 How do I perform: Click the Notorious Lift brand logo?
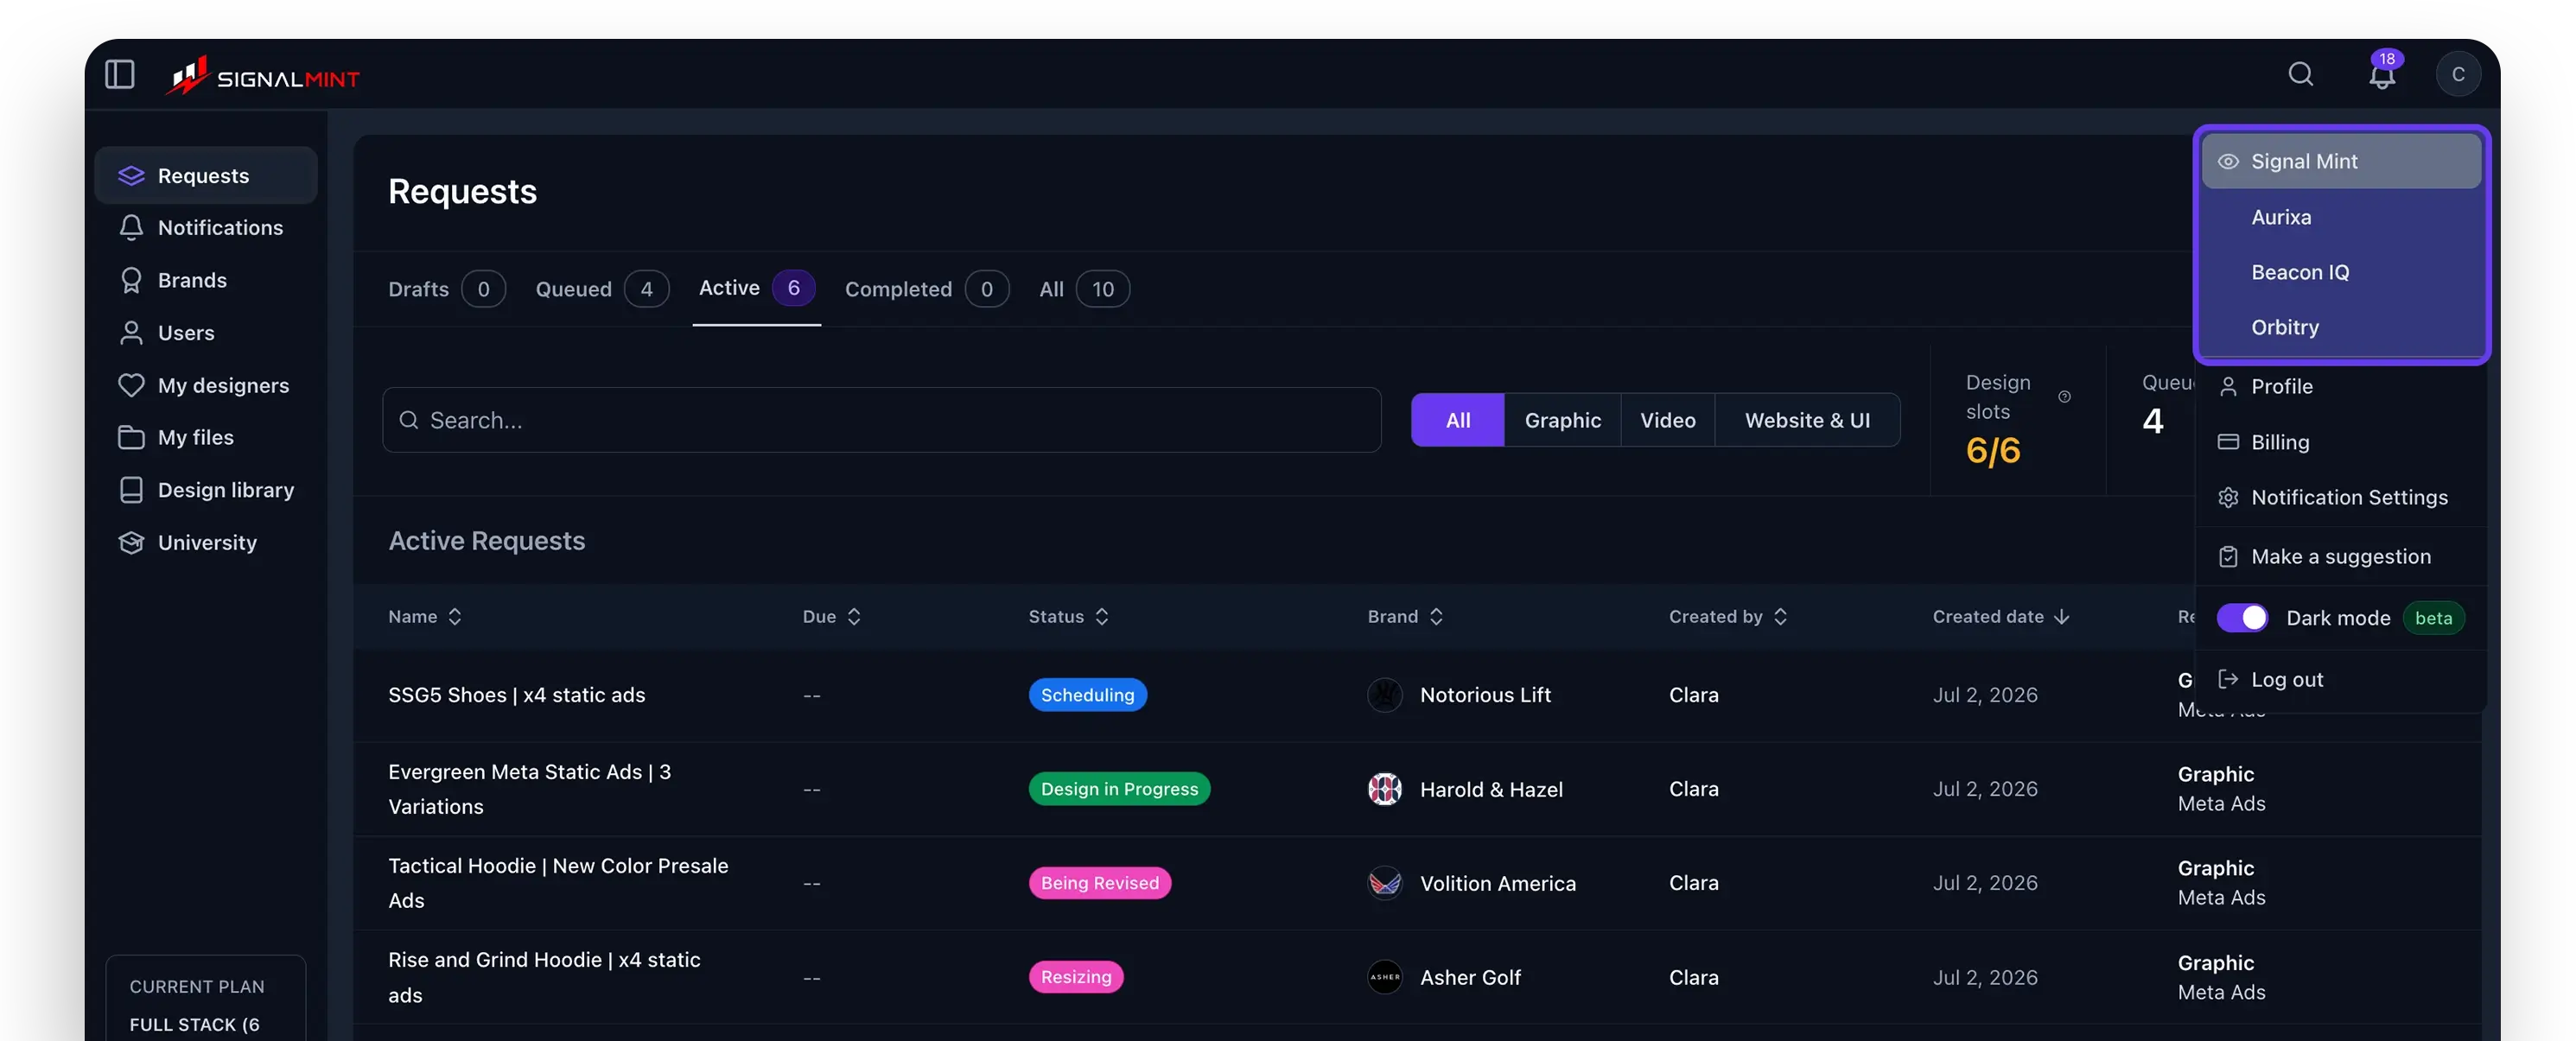tap(1384, 695)
